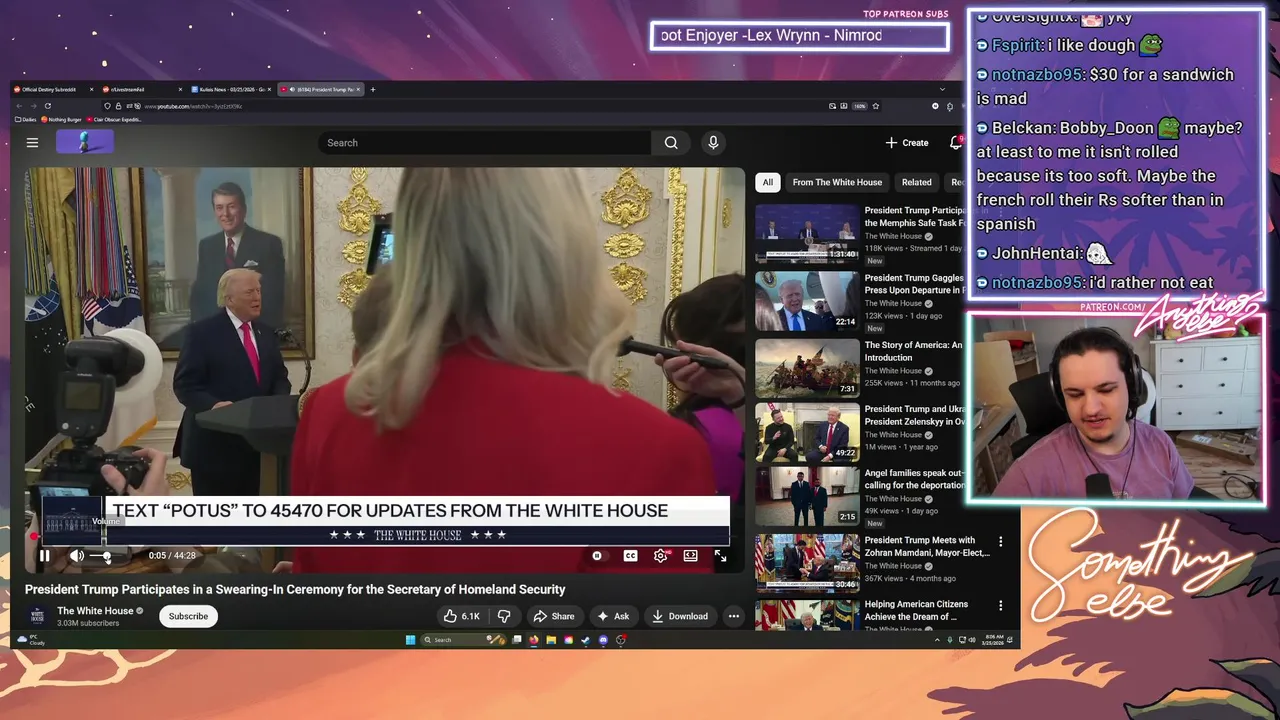Open the 160% zoom level indicator

(x=859, y=106)
